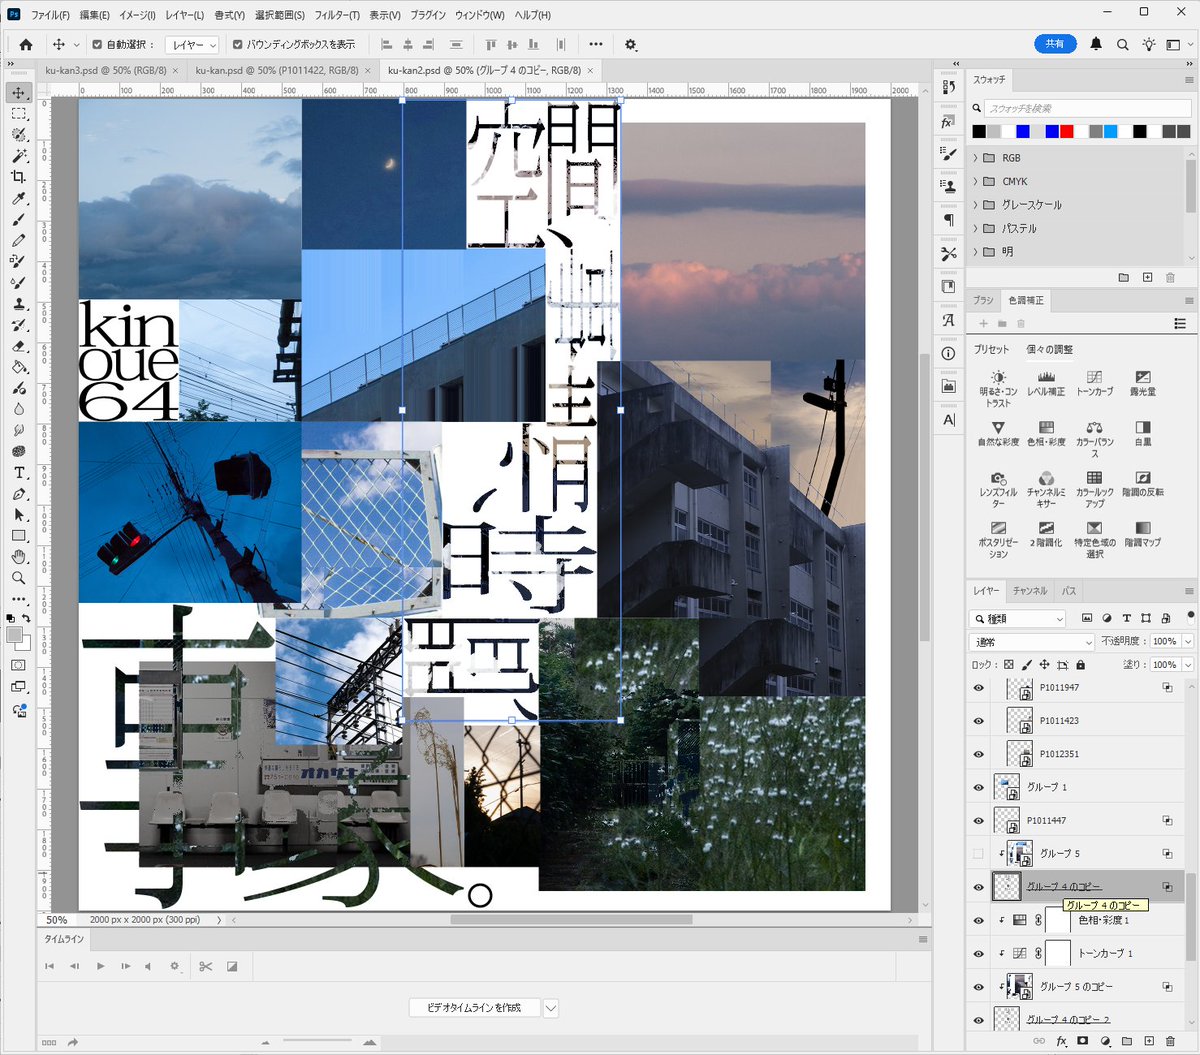Open the notifications bell
The width and height of the screenshot is (1200, 1055).
pos(1096,44)
